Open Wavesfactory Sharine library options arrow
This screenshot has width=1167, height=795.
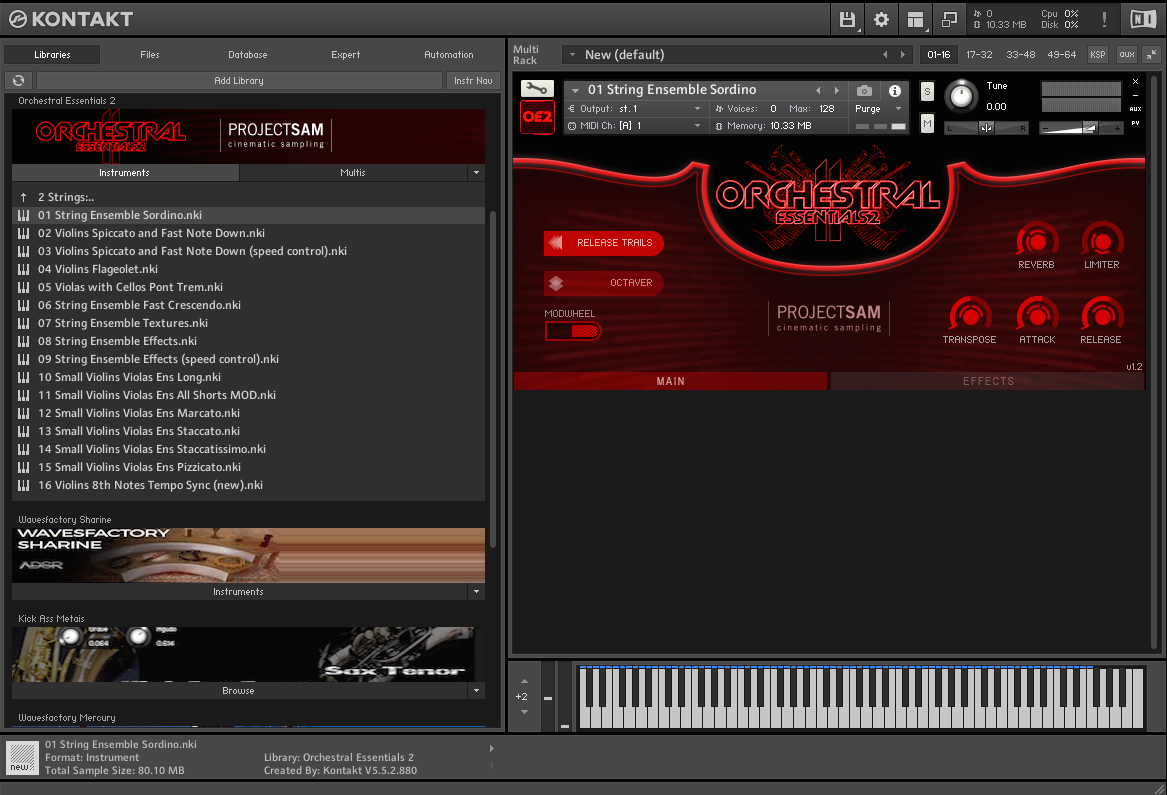click(476, 592)
